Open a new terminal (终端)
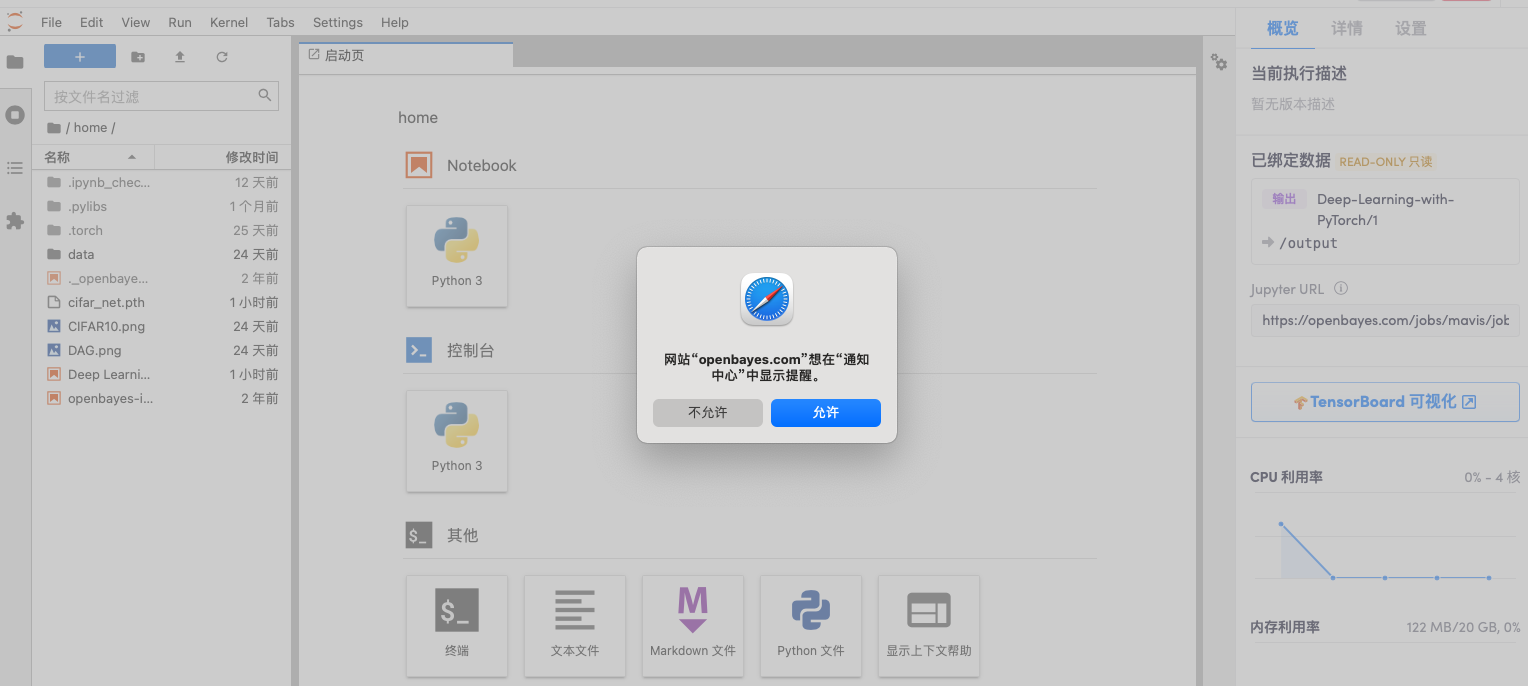This screenshot has width=1528, height=686. click(457, 624)
